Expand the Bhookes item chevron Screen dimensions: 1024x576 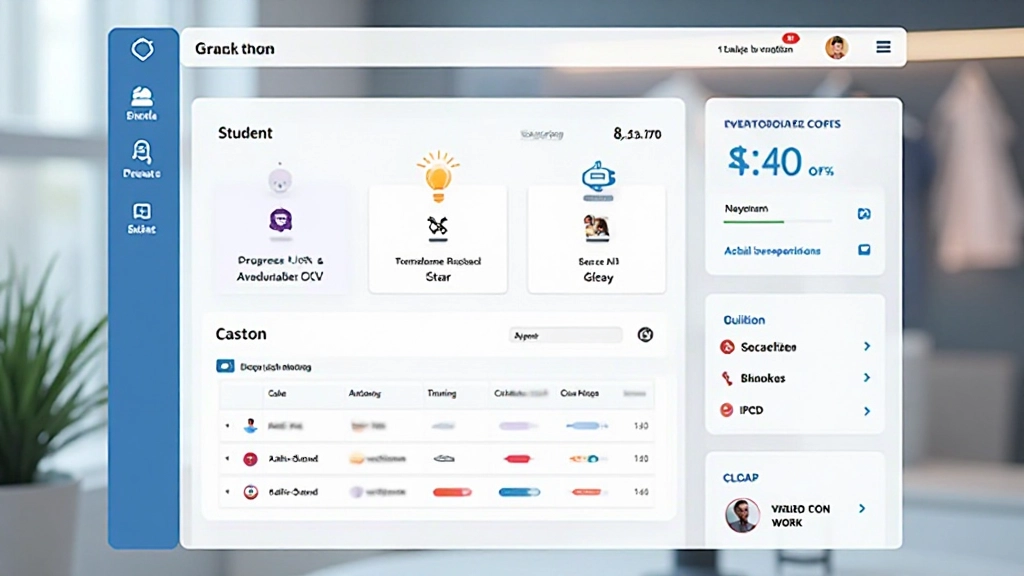point(866,378)
